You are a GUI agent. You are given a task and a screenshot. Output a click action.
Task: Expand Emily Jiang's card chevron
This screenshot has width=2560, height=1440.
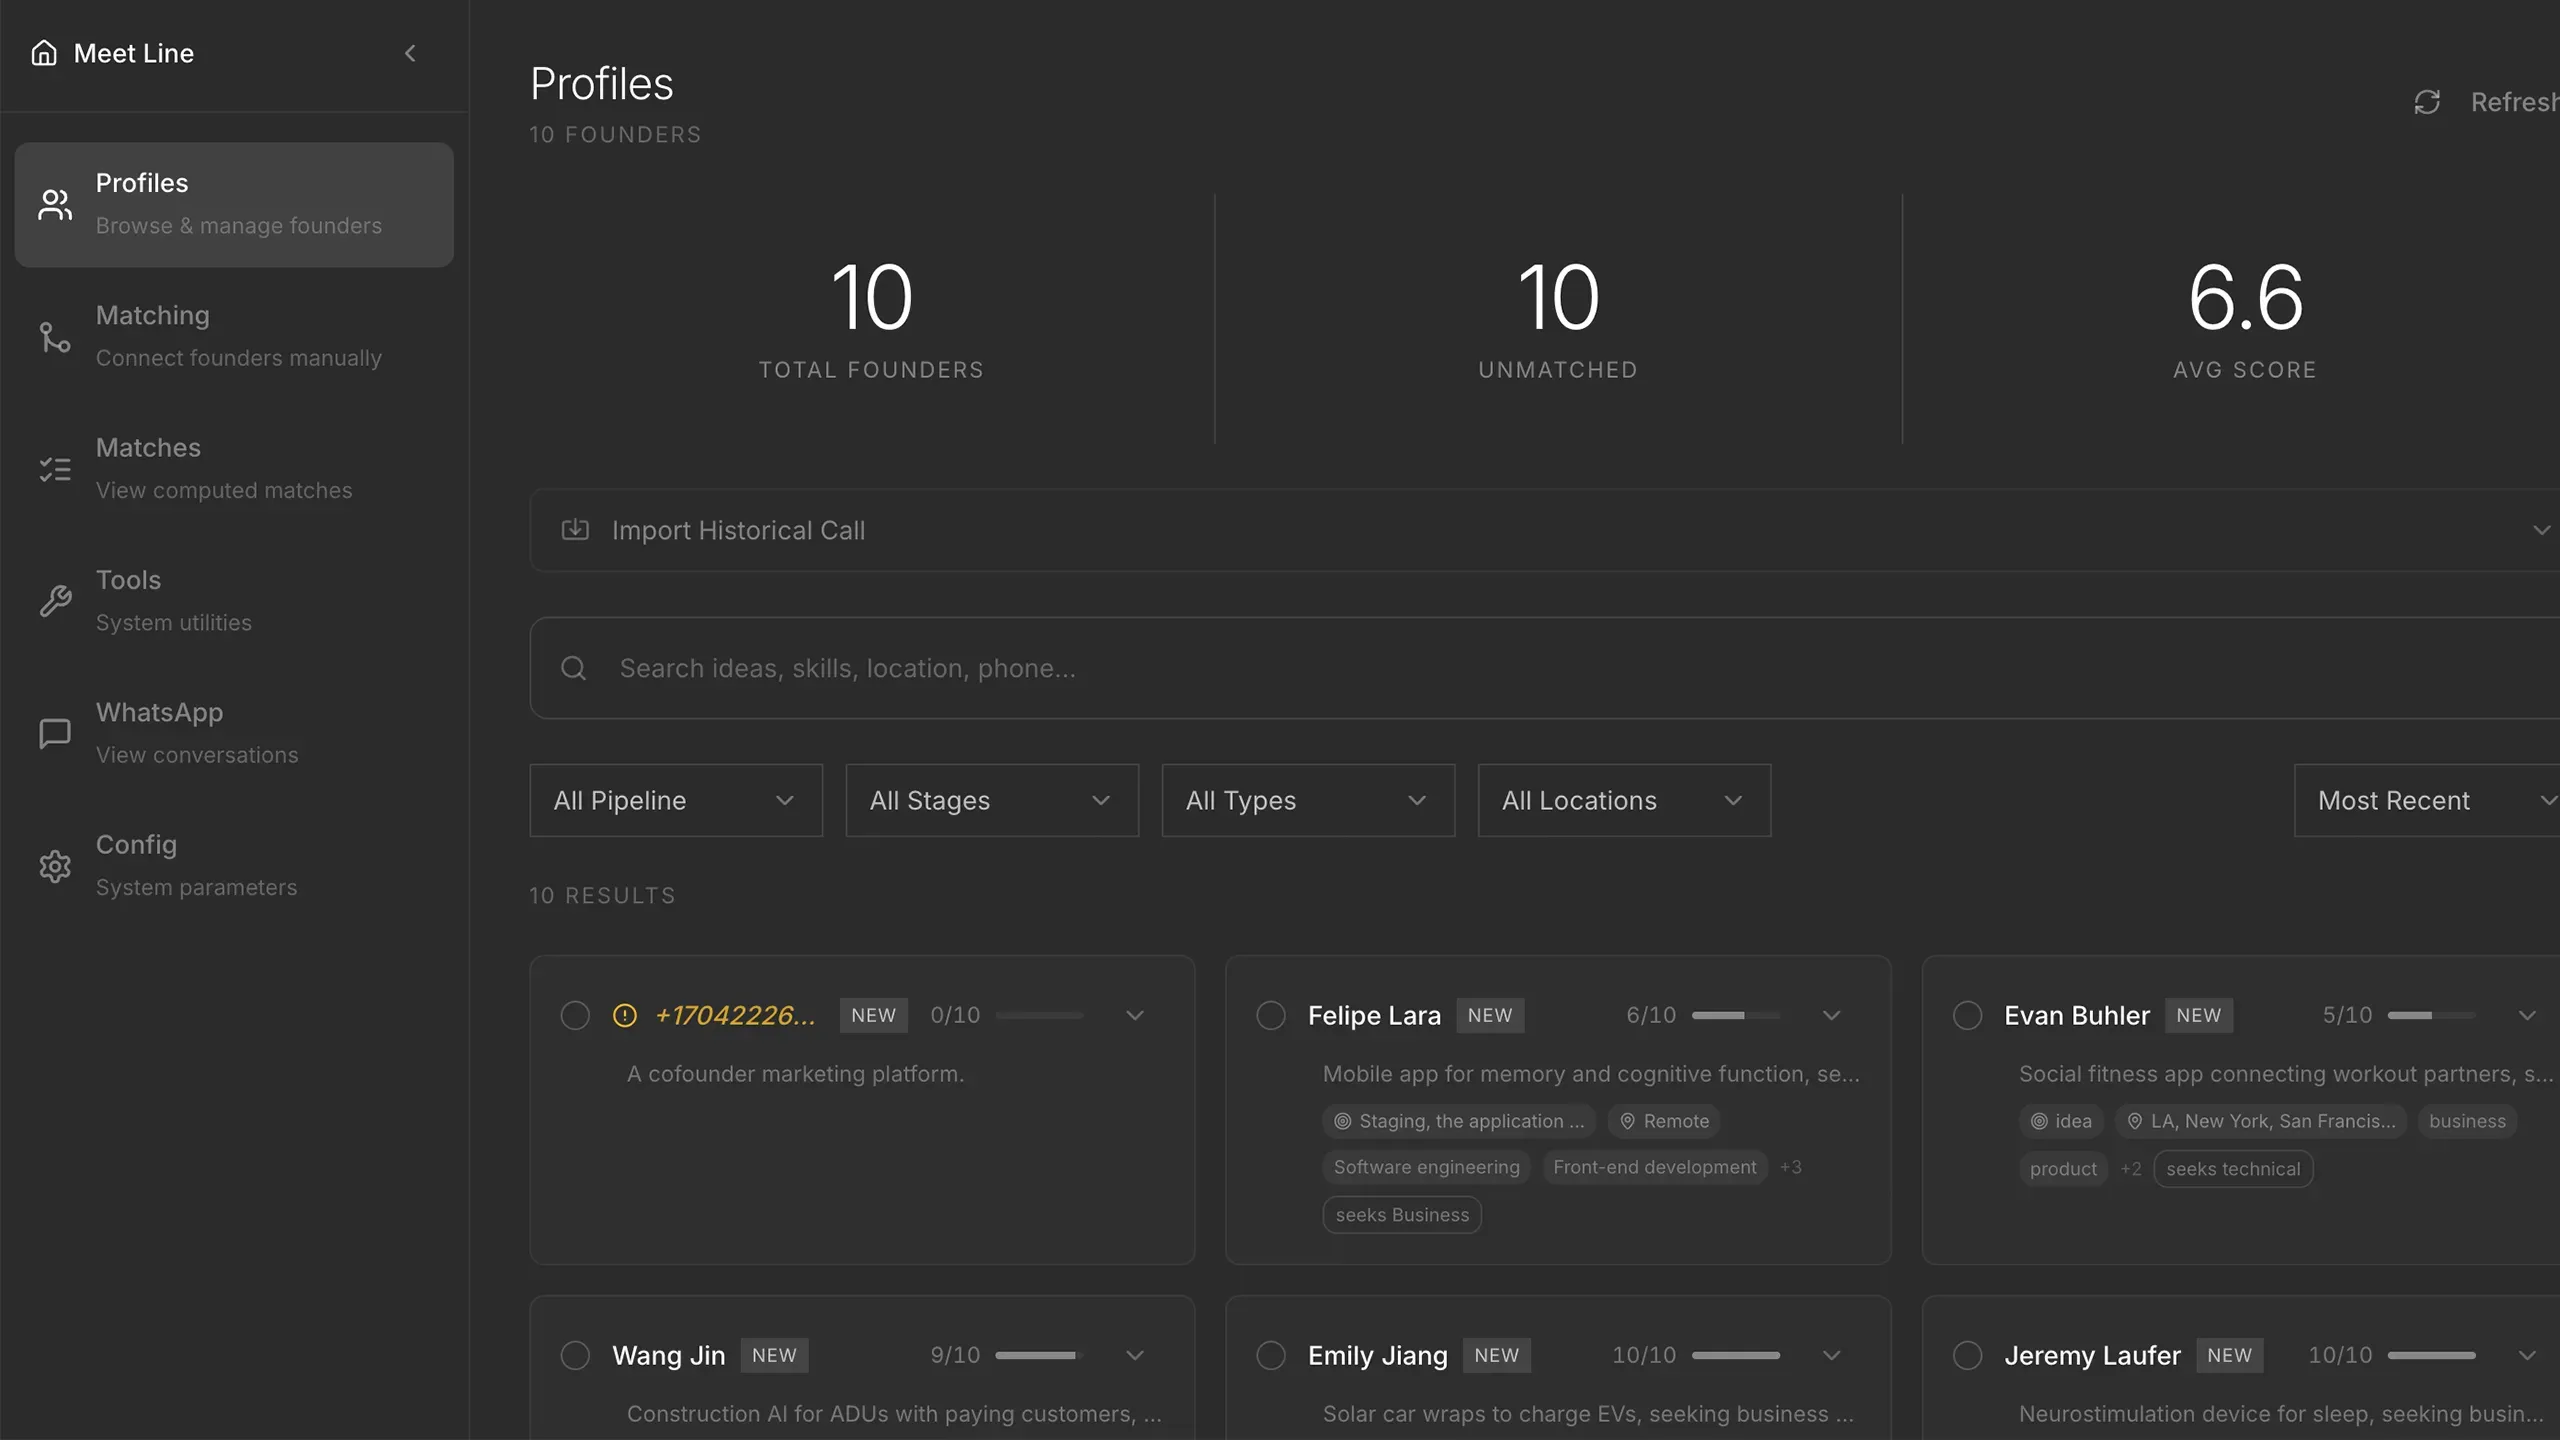coord(1831,1355)
